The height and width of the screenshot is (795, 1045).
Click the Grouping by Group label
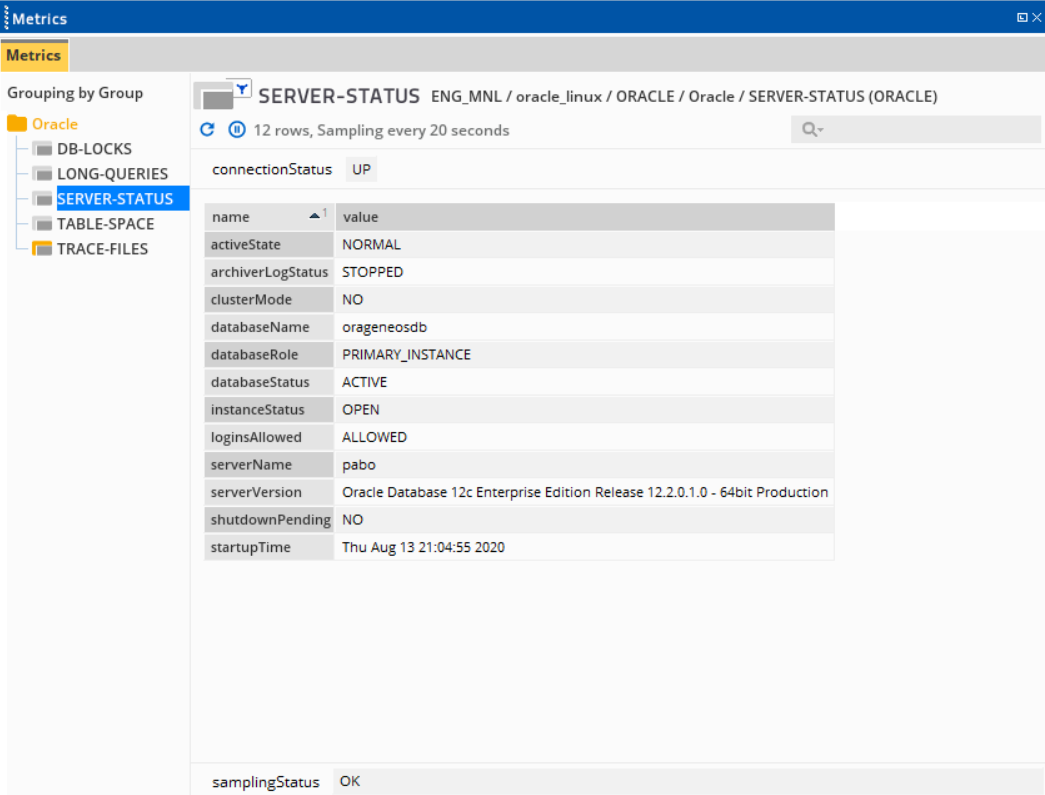point(75,93)
